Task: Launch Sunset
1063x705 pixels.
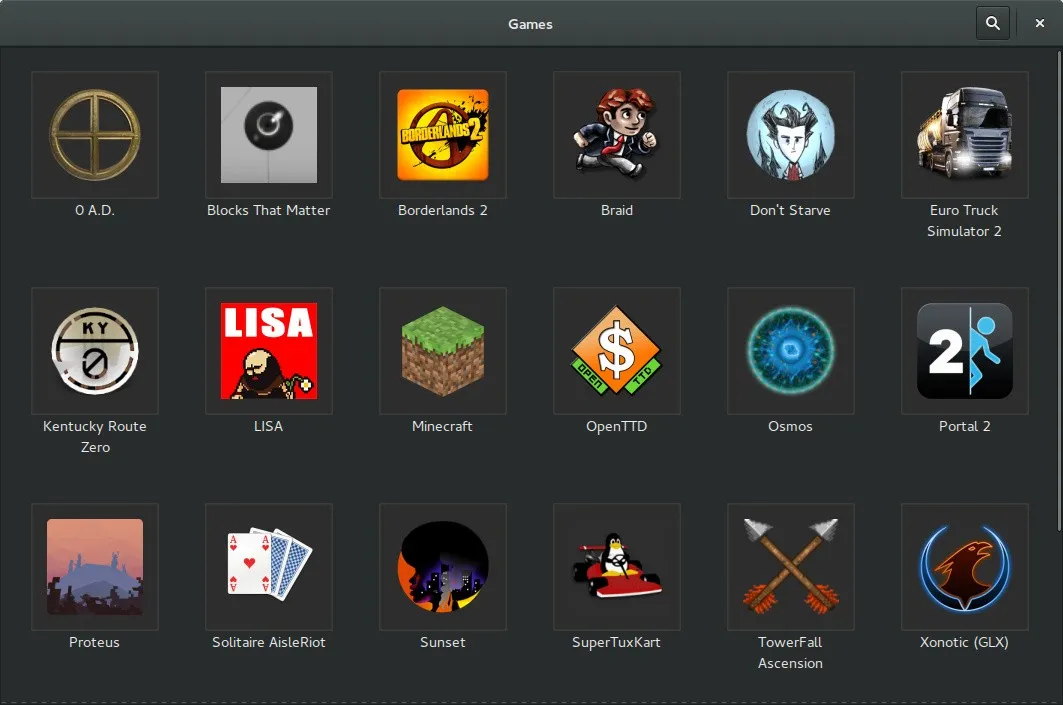Action: 442,566
